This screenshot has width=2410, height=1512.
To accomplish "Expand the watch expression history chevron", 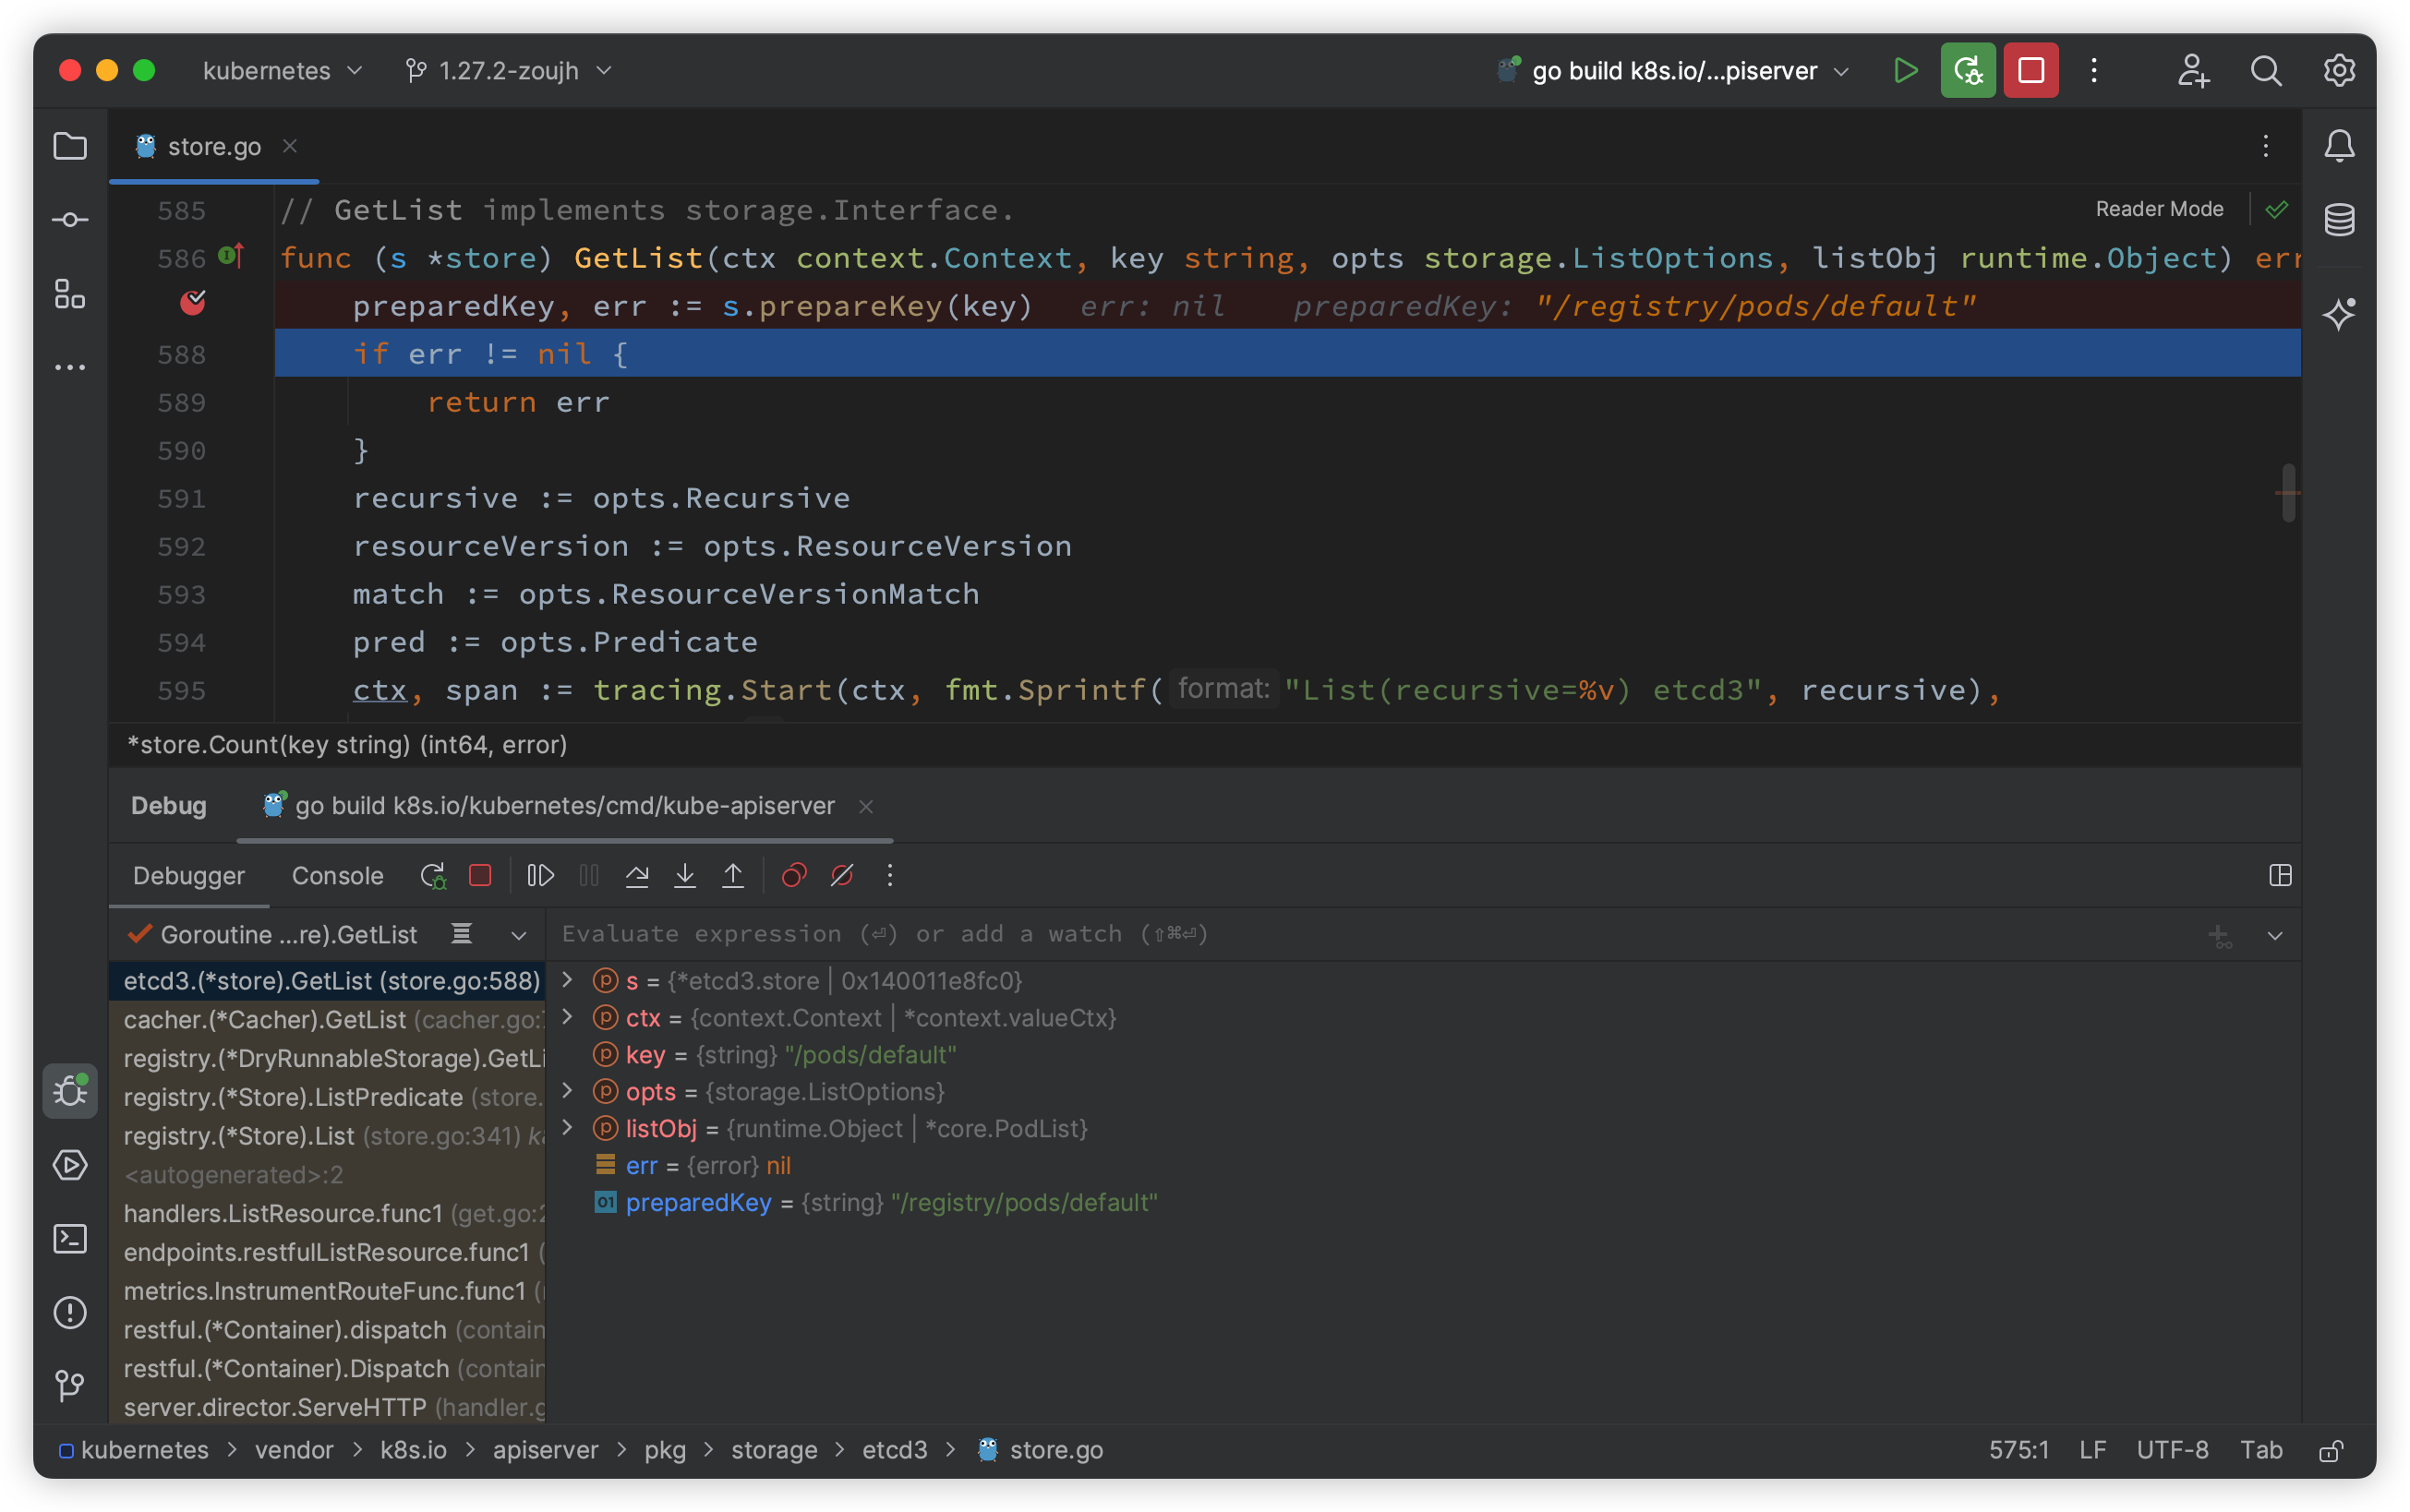I will (x=2275, y=936).
